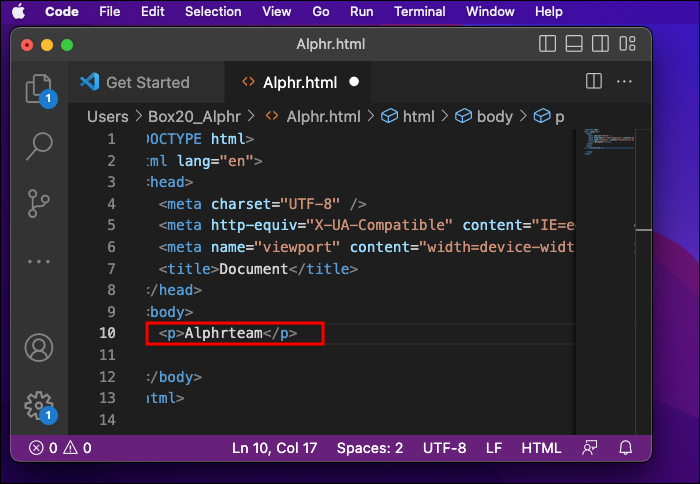700x484 pixels.
Task: Click the Spaces: 2 indentation button
Action: [370, 448]
